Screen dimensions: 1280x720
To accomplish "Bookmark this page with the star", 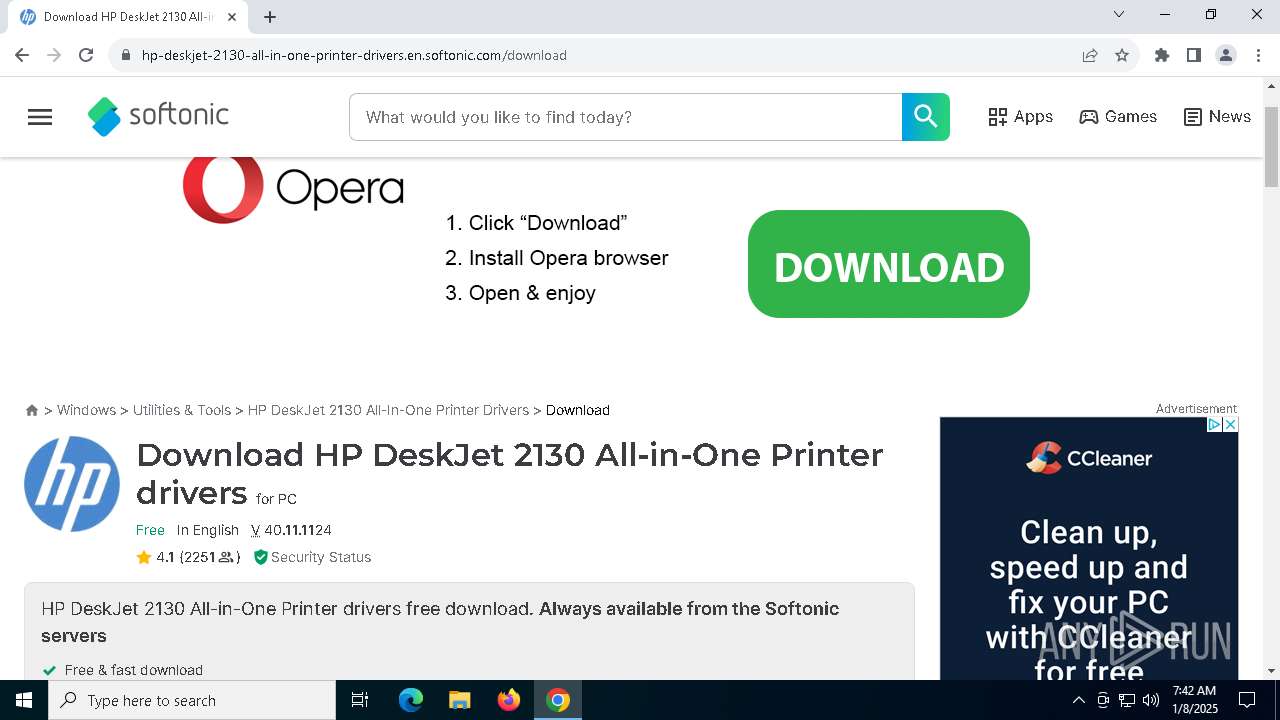I will pyautogui.click(x=1122, y=55).
